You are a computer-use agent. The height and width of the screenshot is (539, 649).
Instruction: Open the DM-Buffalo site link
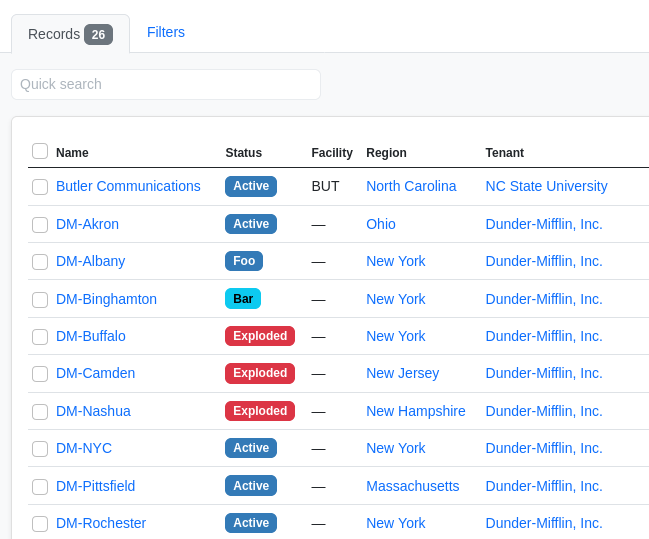(91, 336)
